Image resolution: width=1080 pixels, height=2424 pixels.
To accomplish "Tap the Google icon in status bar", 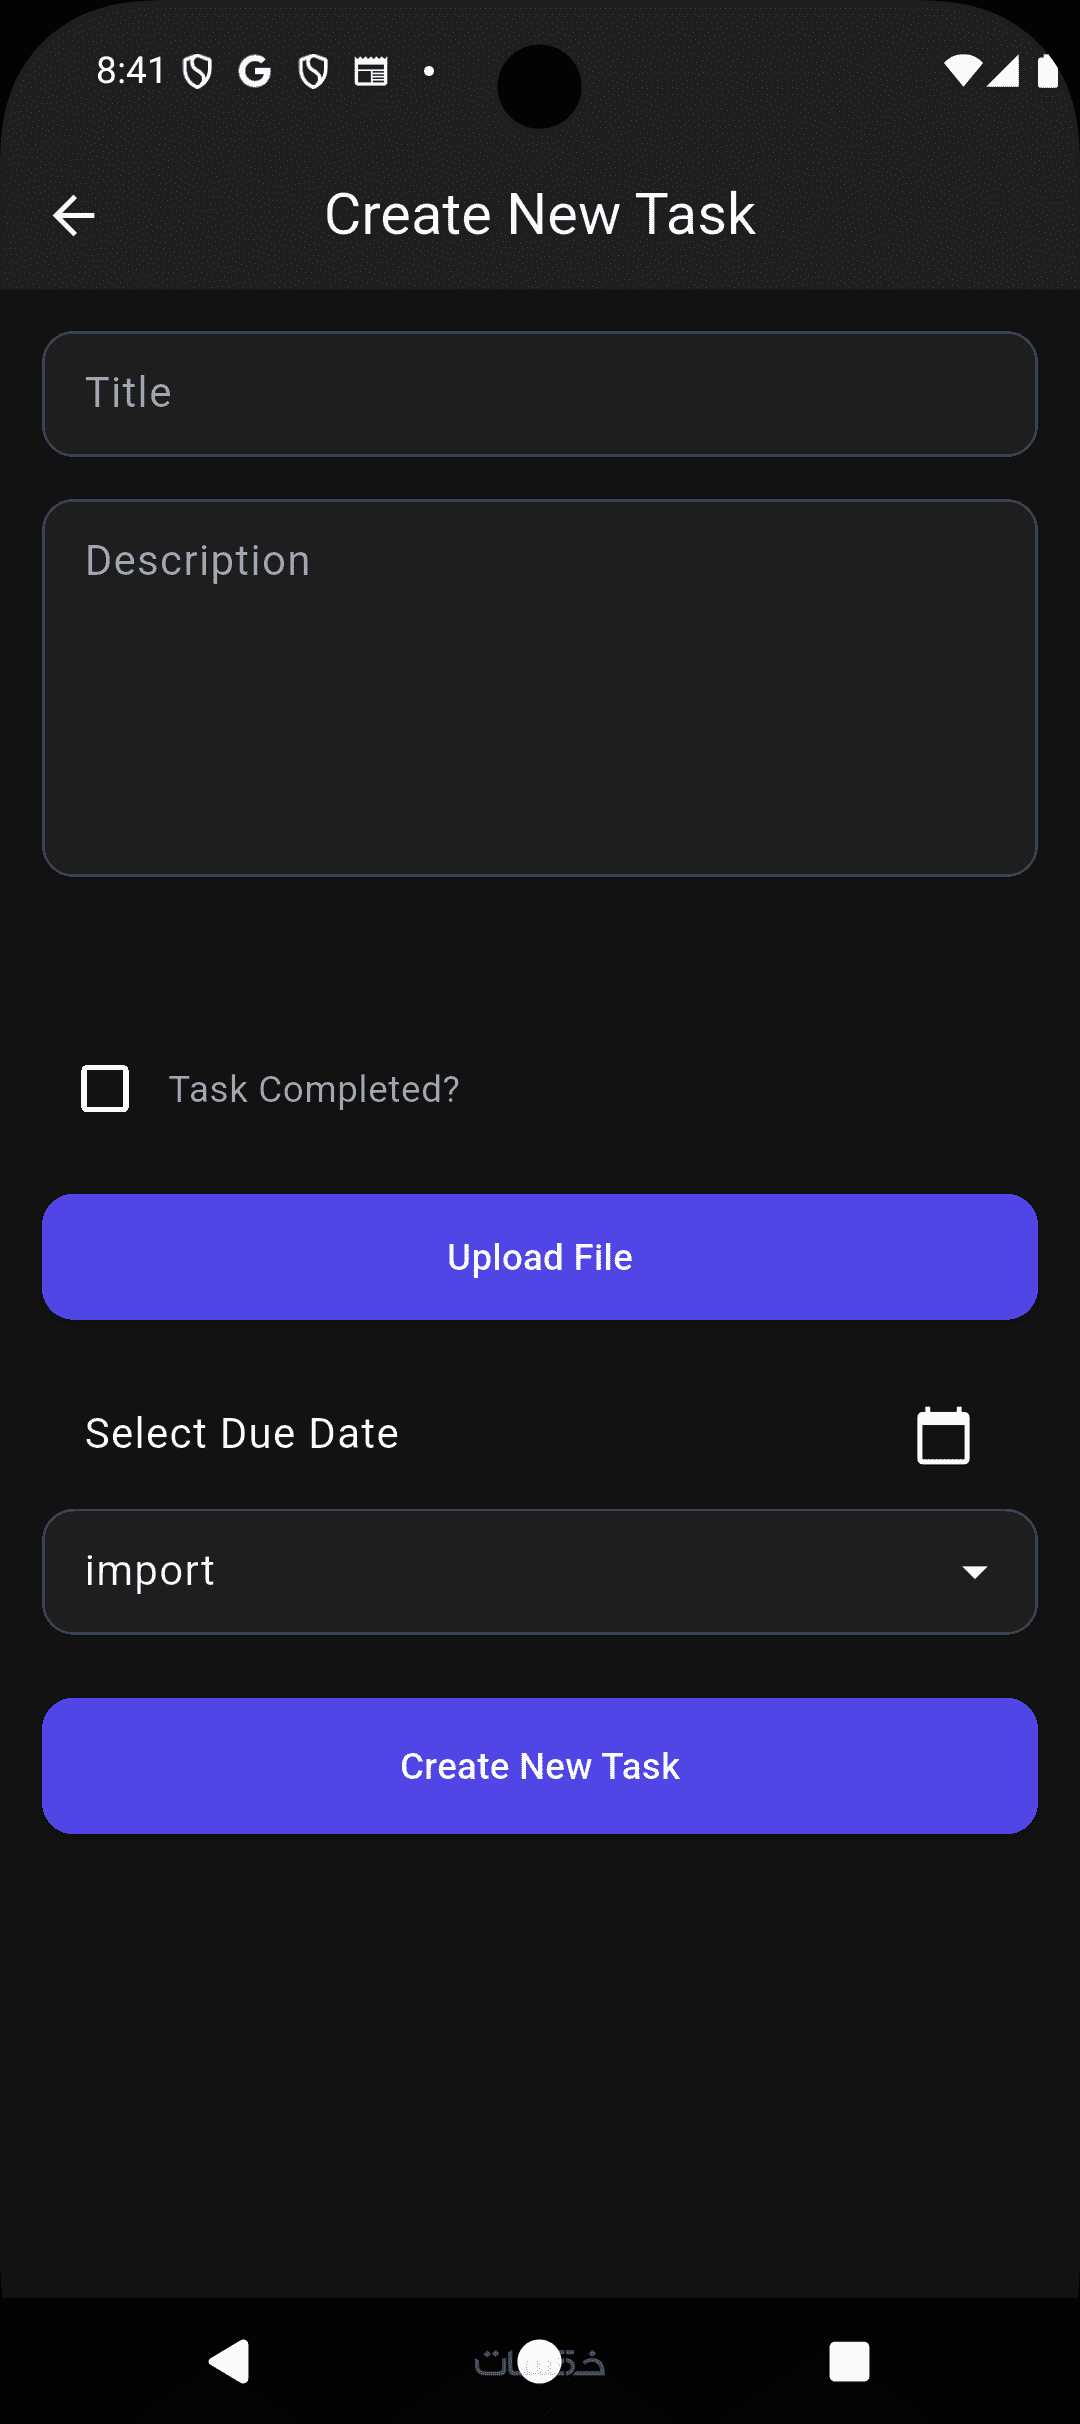I will [255, 71].
